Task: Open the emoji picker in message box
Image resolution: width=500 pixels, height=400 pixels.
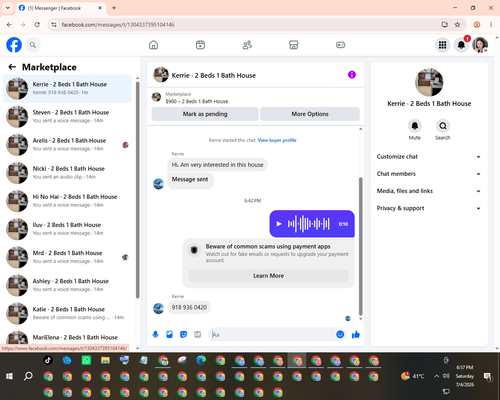Action: pos(340,334)
